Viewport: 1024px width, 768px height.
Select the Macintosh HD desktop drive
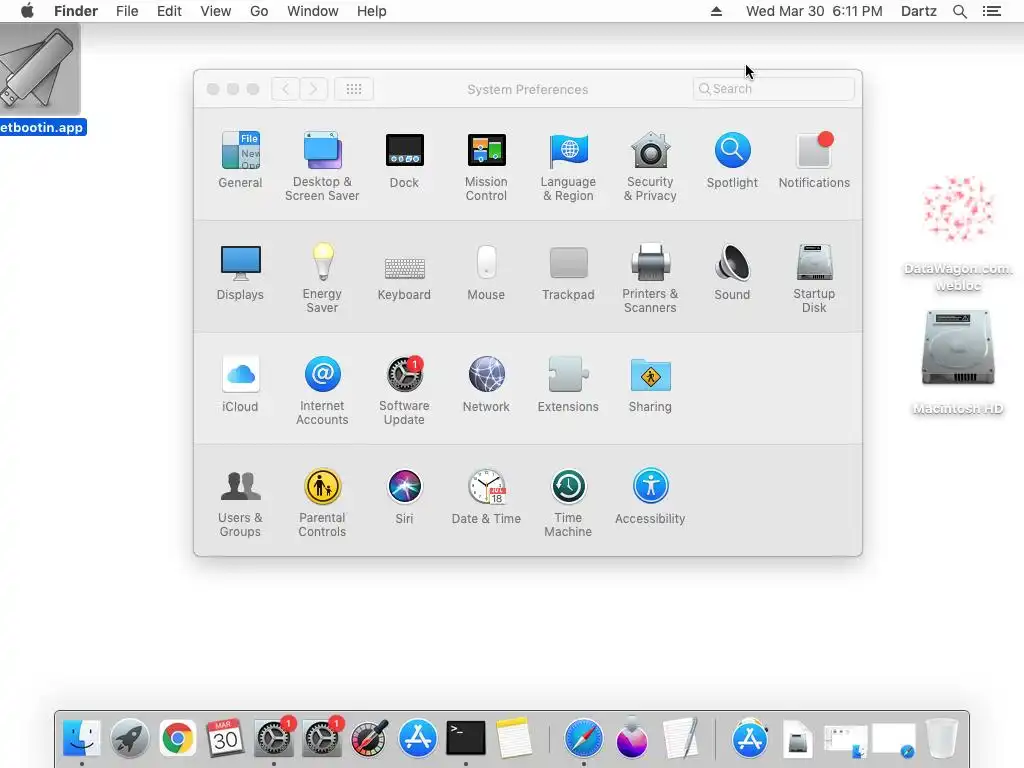tap(958, 362)
